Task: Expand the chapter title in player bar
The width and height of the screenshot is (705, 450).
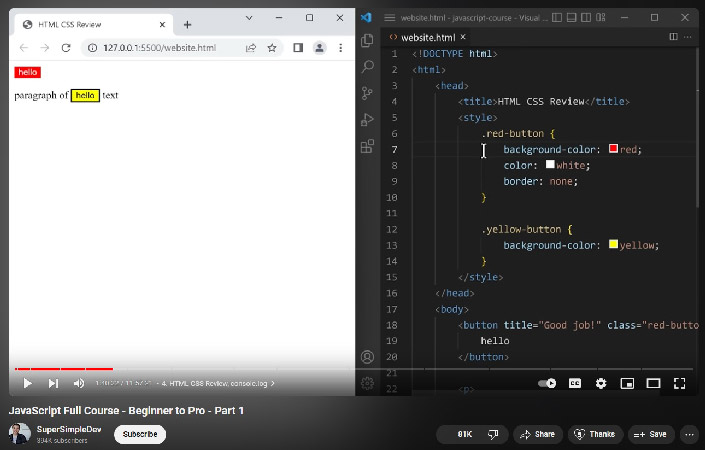Action: click(x=217, y=383)
